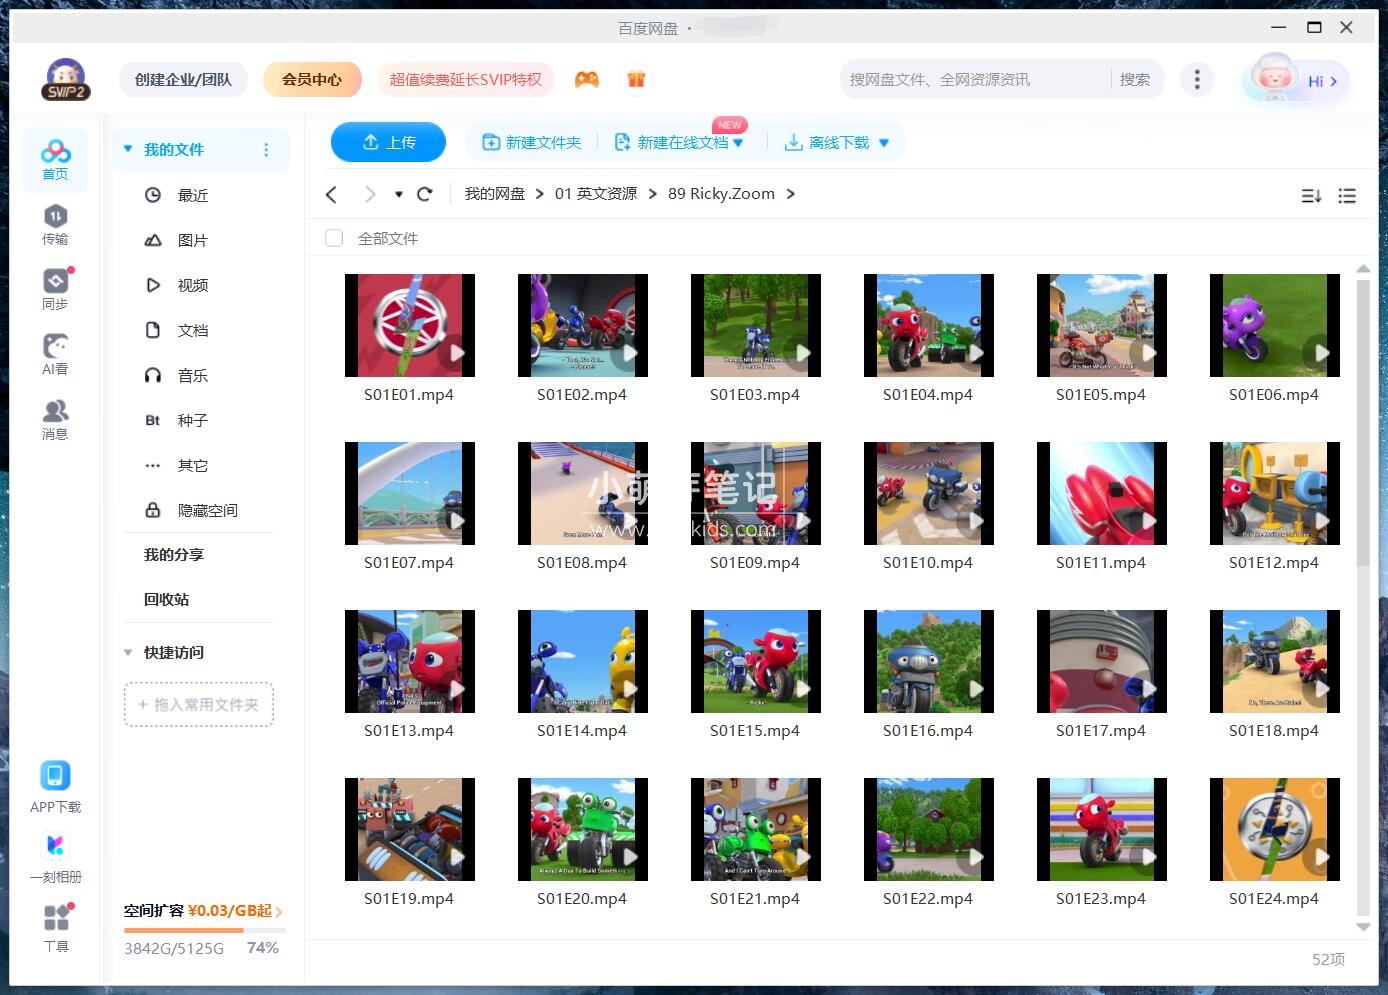
Task: Open the three-dot menu near the avatar
Action: [x=1197, y=79]
